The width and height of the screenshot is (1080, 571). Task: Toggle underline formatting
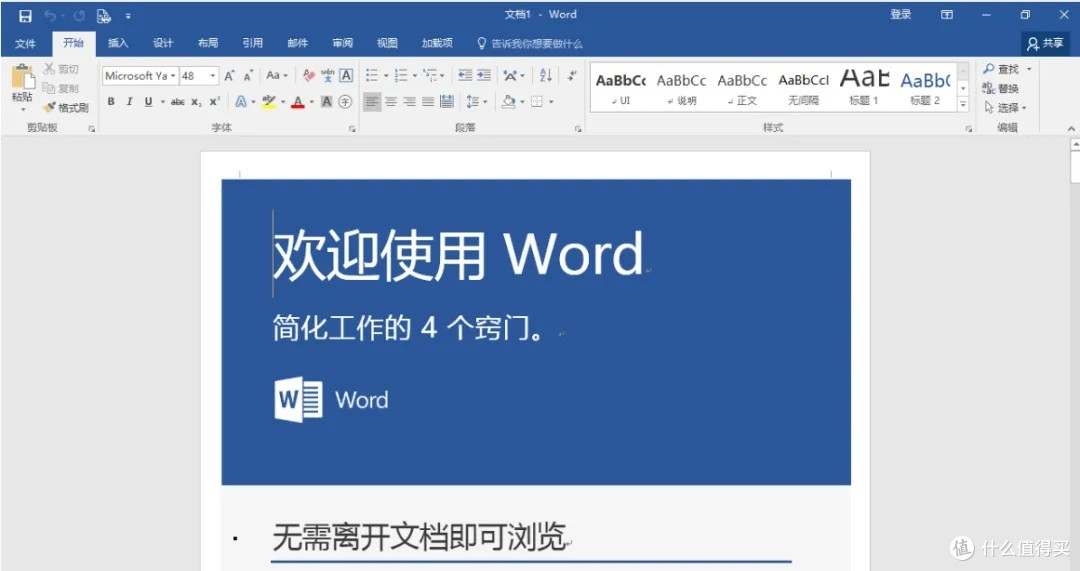[148, 102]
